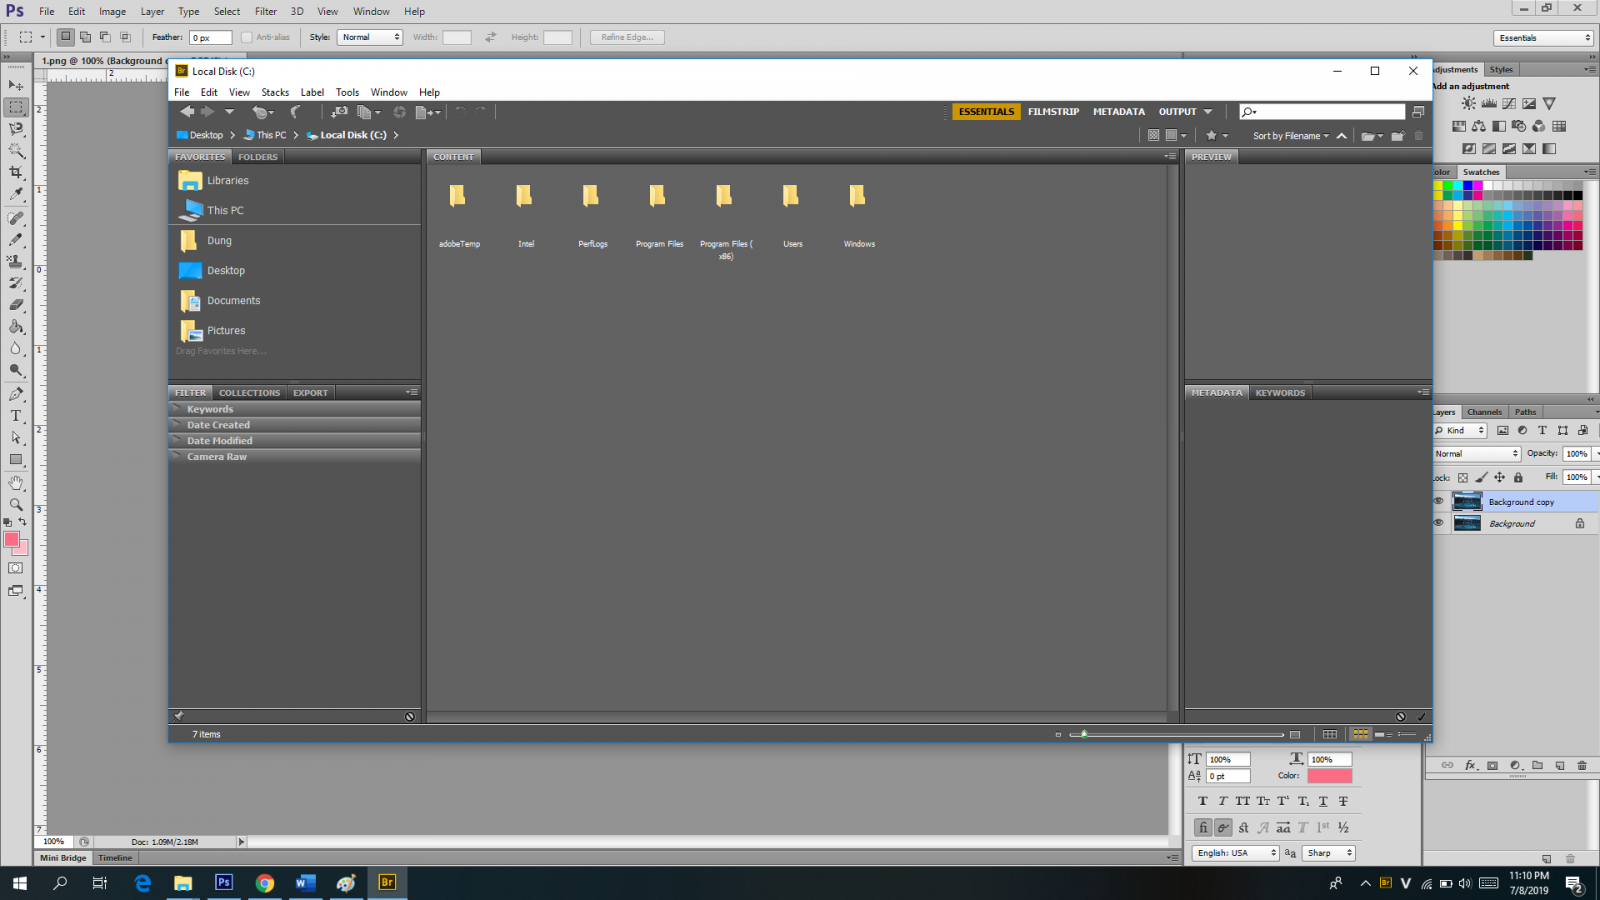
Task: Click the Bridge go back arrow
Action: point(186,112)
